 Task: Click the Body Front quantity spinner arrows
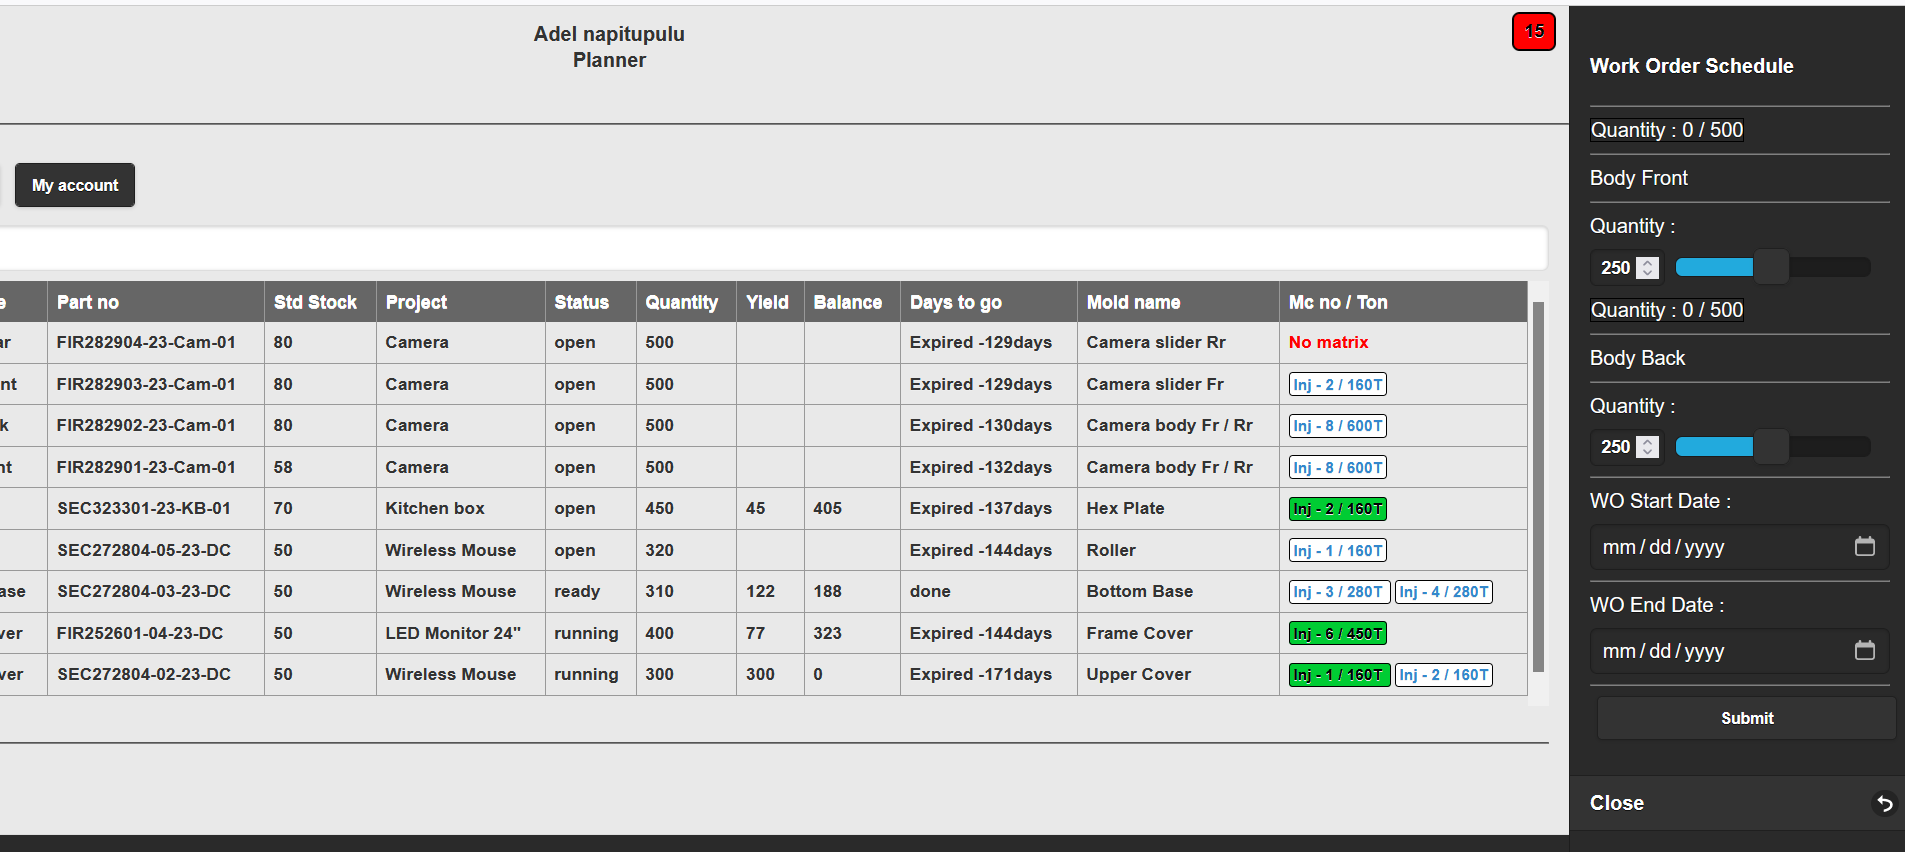pos(1648,267)
